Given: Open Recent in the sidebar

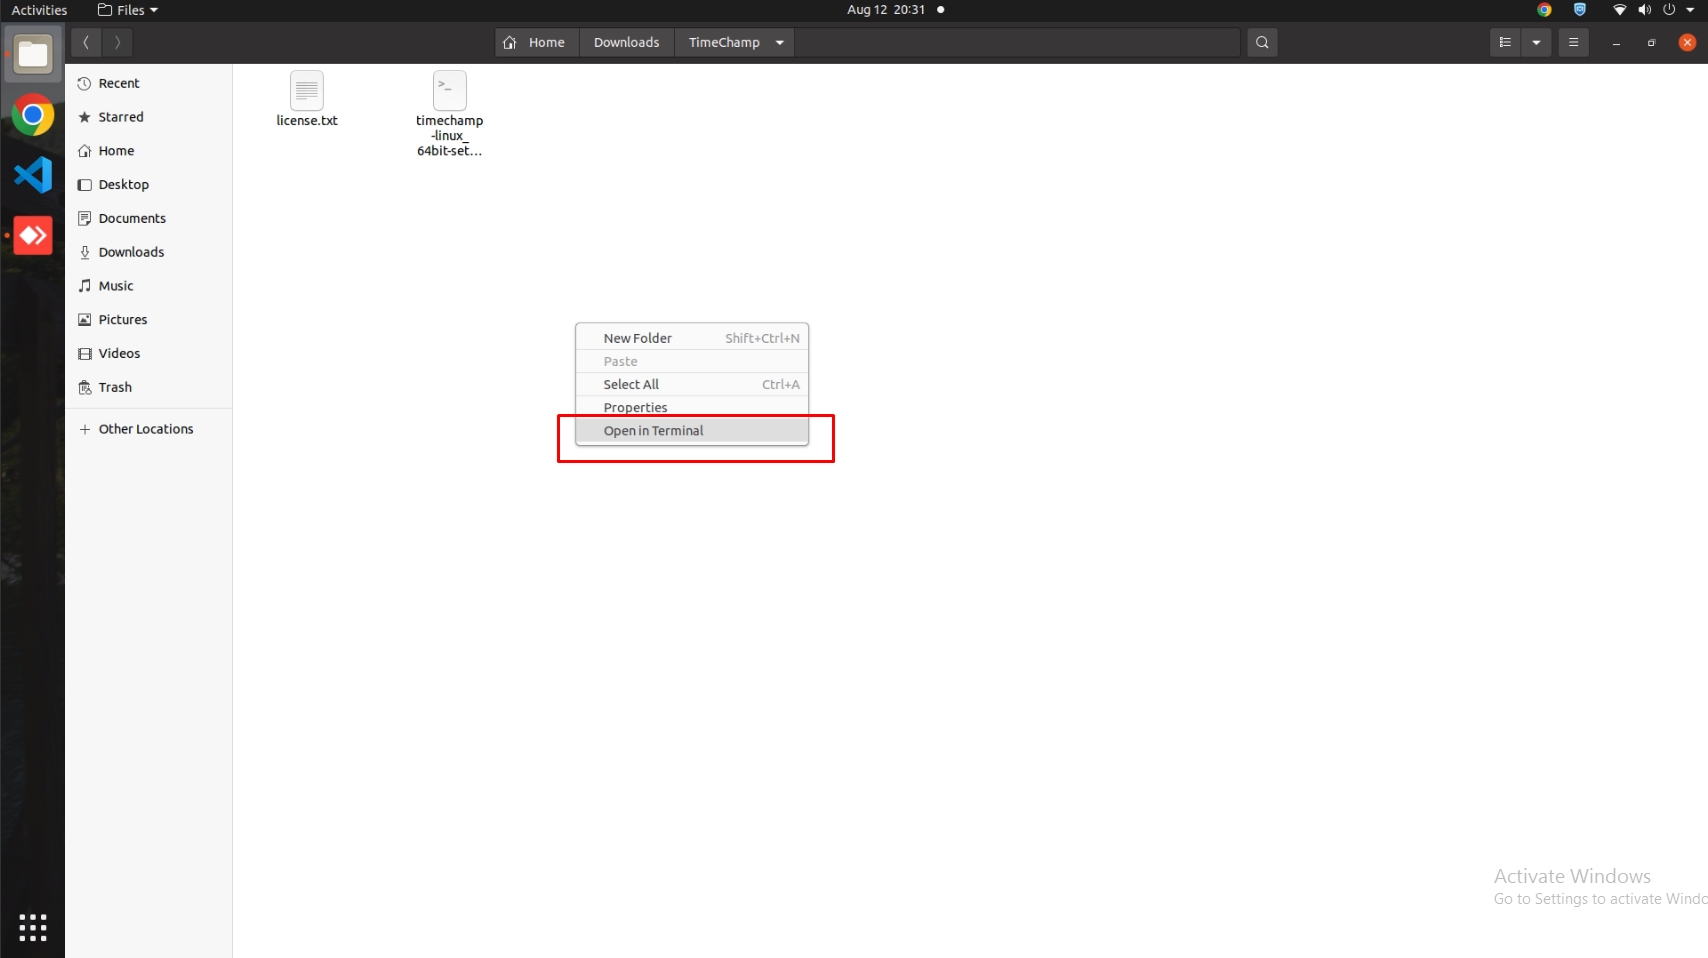Looking at the screenshot, I should (148, 83).
